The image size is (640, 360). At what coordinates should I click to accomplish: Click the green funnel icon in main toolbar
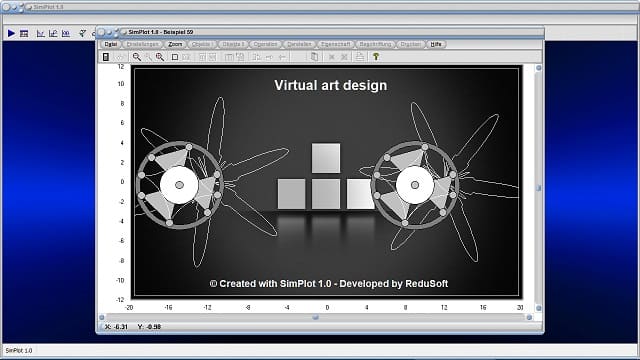pyautogui.click(x=82, y=33)
